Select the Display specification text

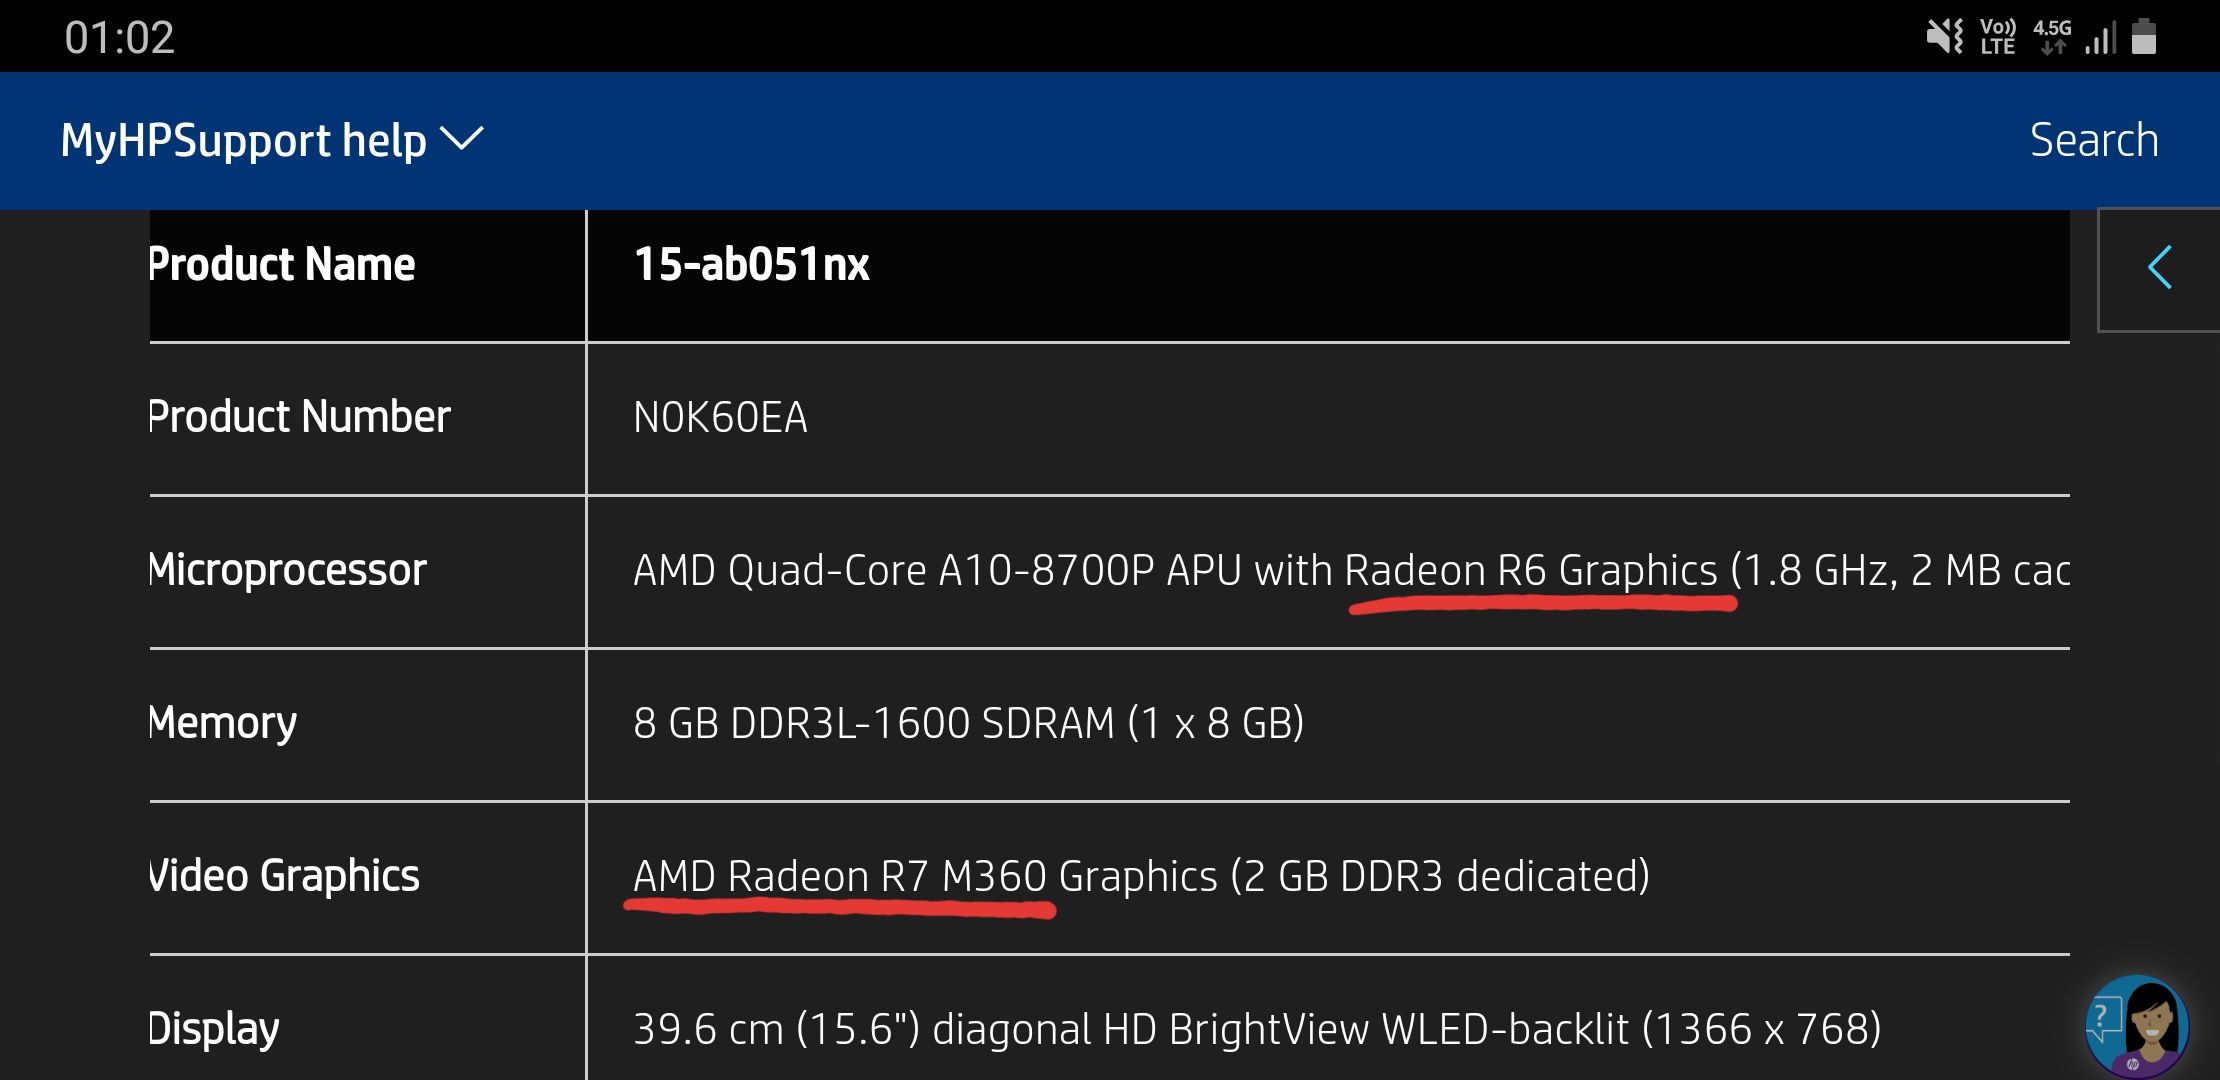pos(1256,1029)
